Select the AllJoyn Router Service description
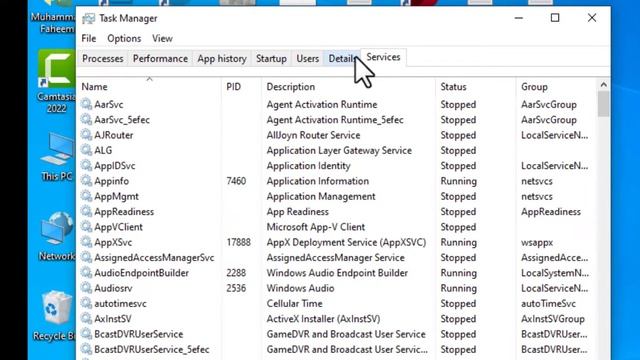Image resolution: width=640 pixels, height=360 pixels. pos(313,135)
